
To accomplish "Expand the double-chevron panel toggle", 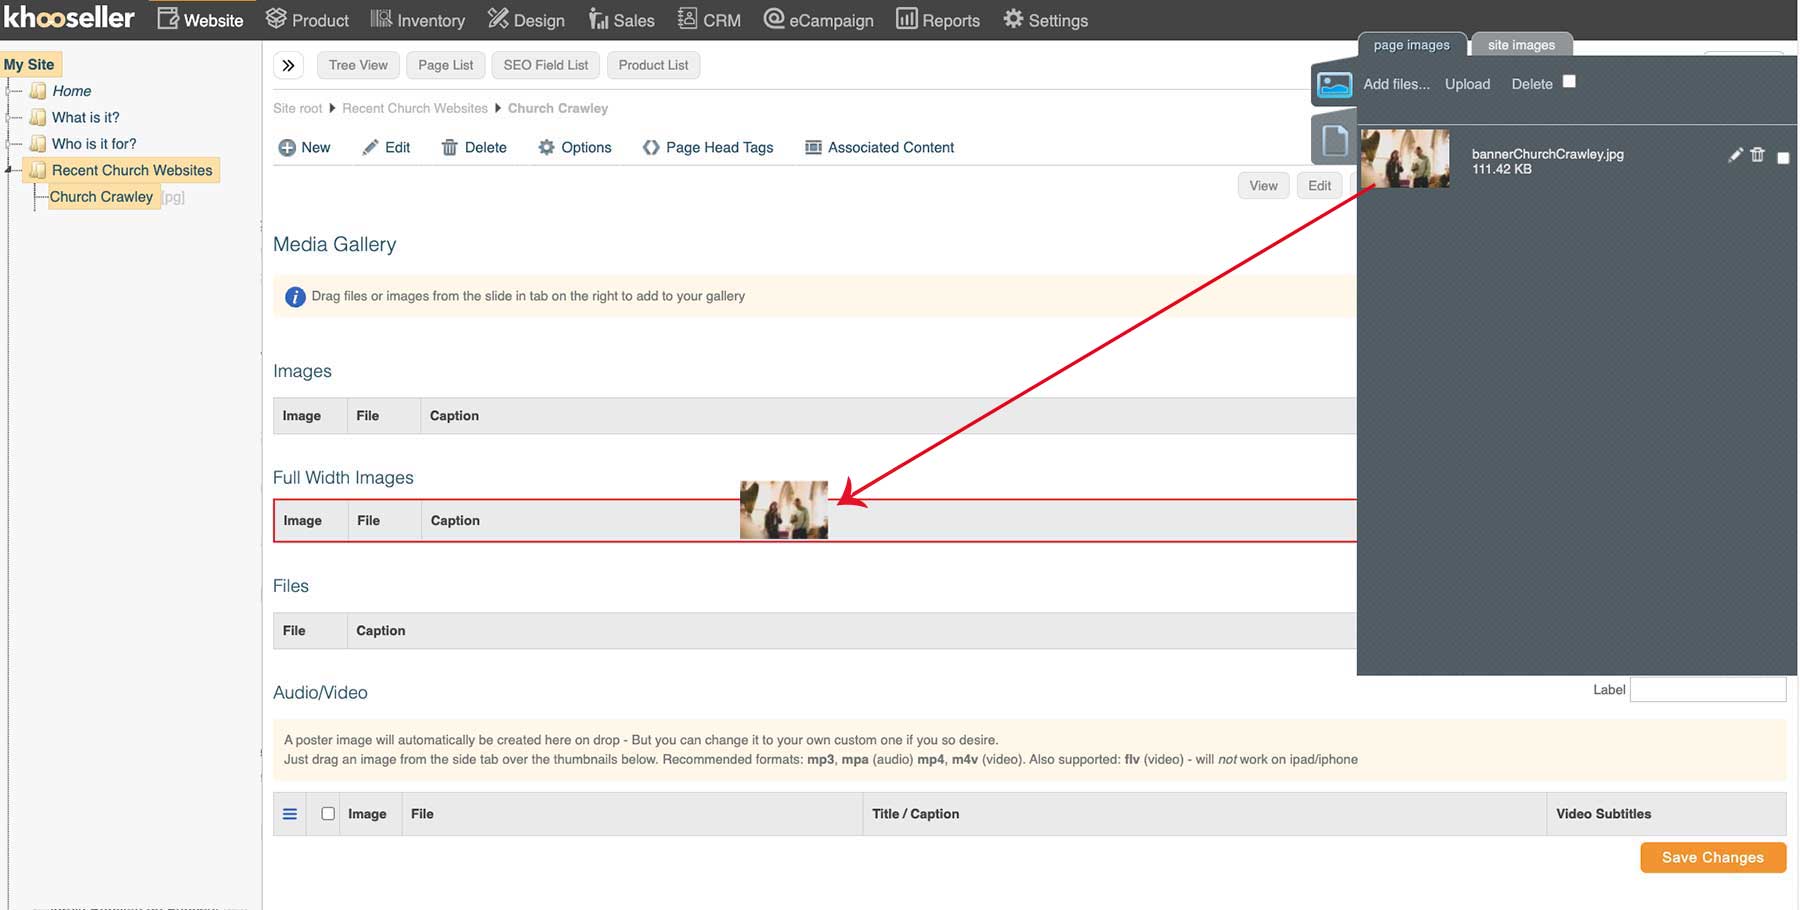I will click(288, 66).
